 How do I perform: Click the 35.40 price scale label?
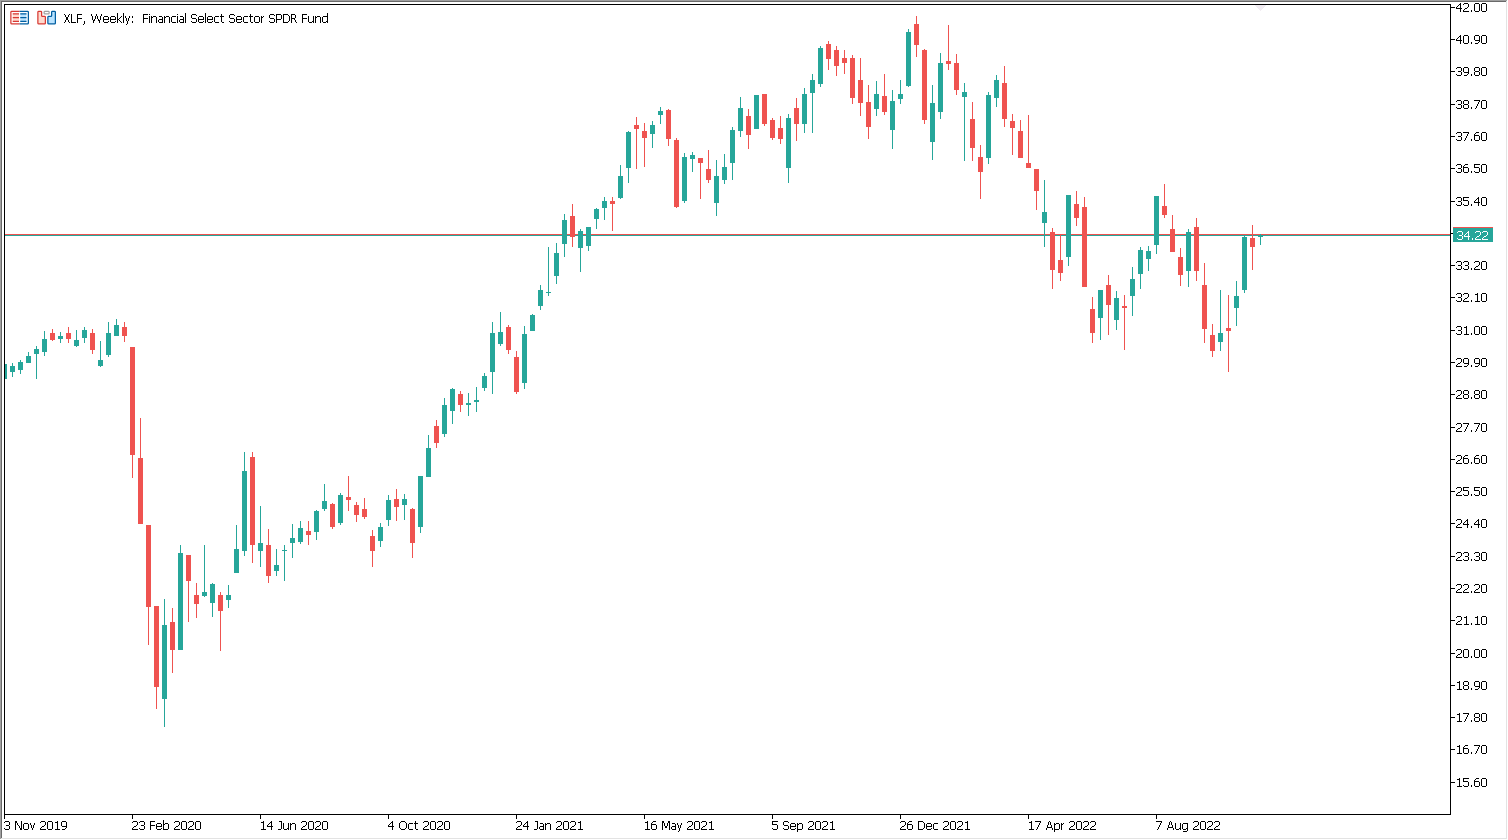click(1472, 202)
